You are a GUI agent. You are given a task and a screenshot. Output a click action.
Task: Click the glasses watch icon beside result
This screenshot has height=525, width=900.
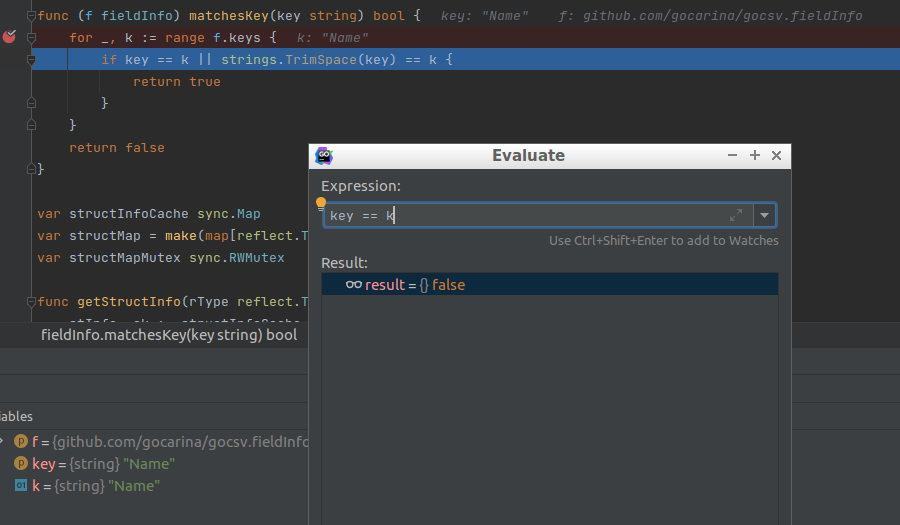[x=354, y=285]
